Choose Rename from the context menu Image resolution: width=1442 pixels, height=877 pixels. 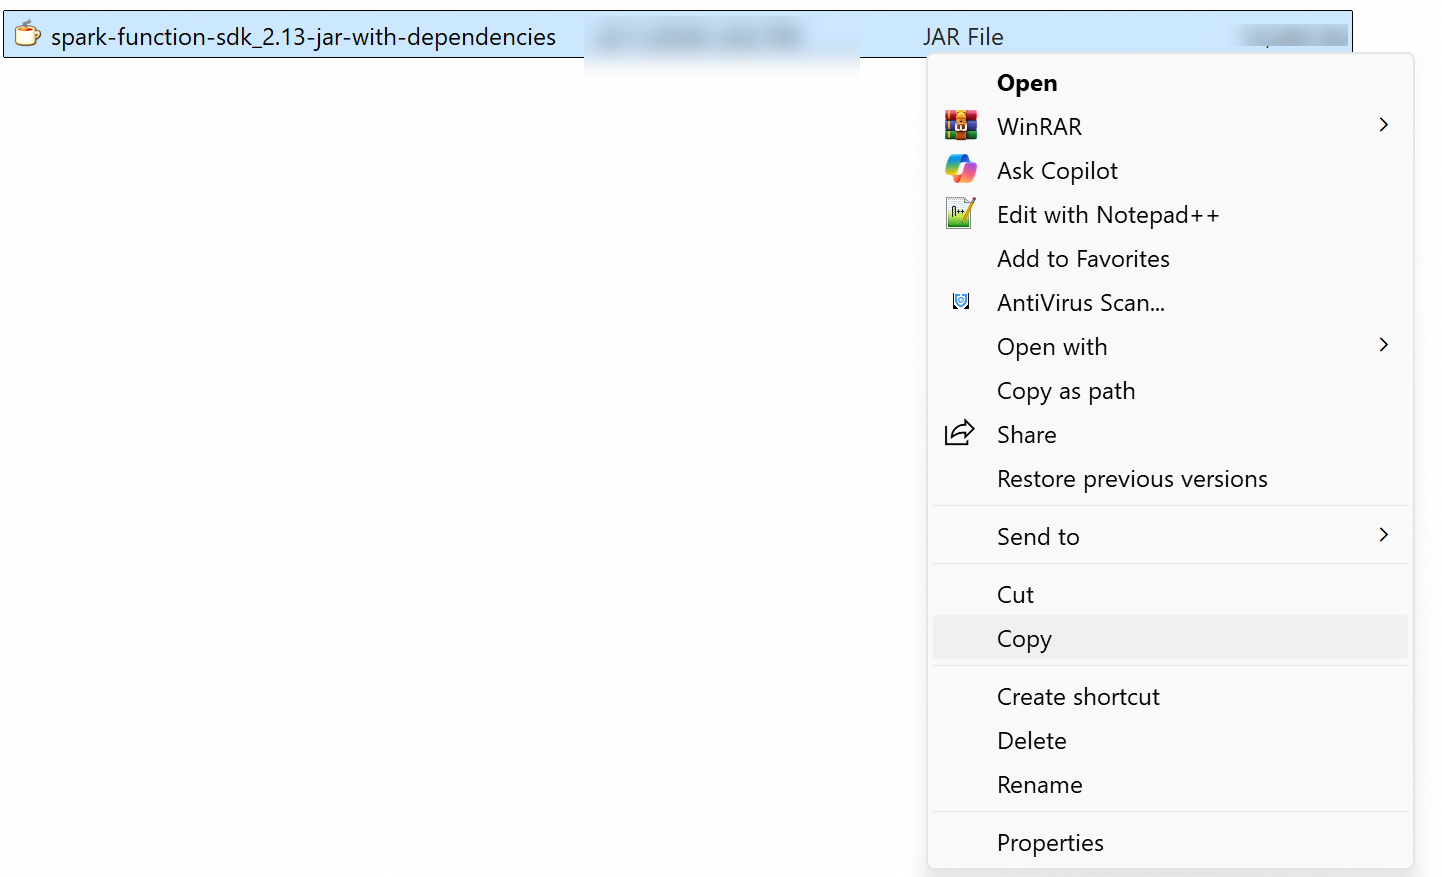1170,785
